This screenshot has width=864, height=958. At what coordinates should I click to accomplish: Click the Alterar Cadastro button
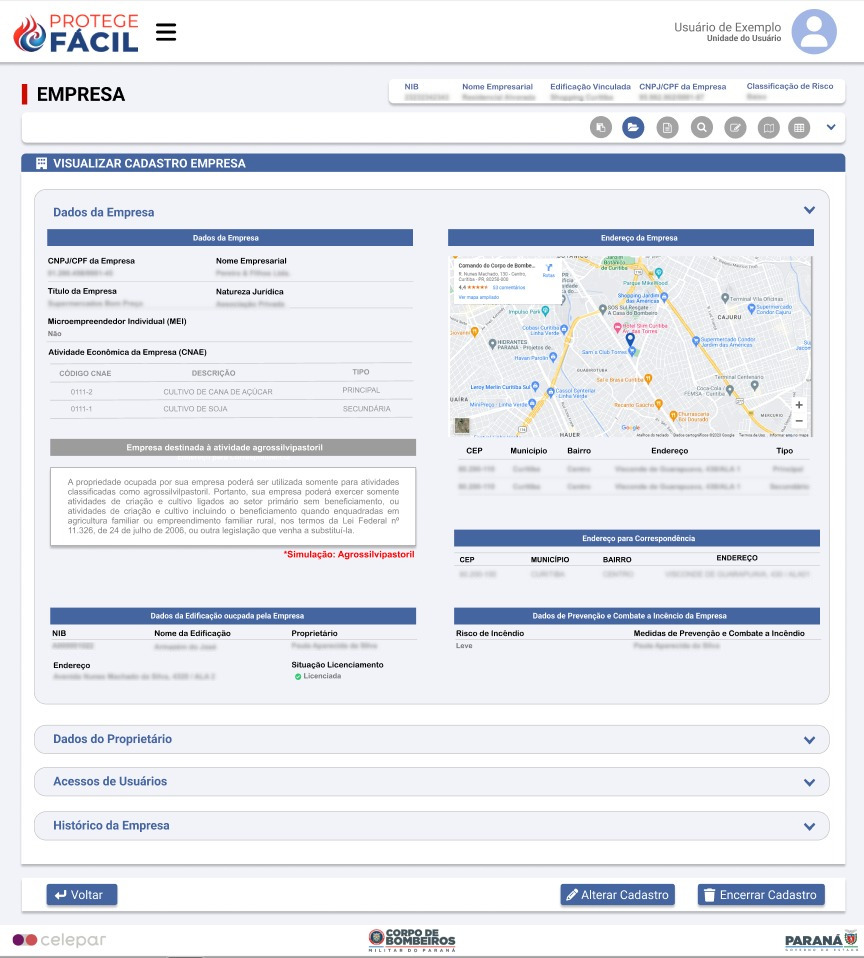pos(617,895)
